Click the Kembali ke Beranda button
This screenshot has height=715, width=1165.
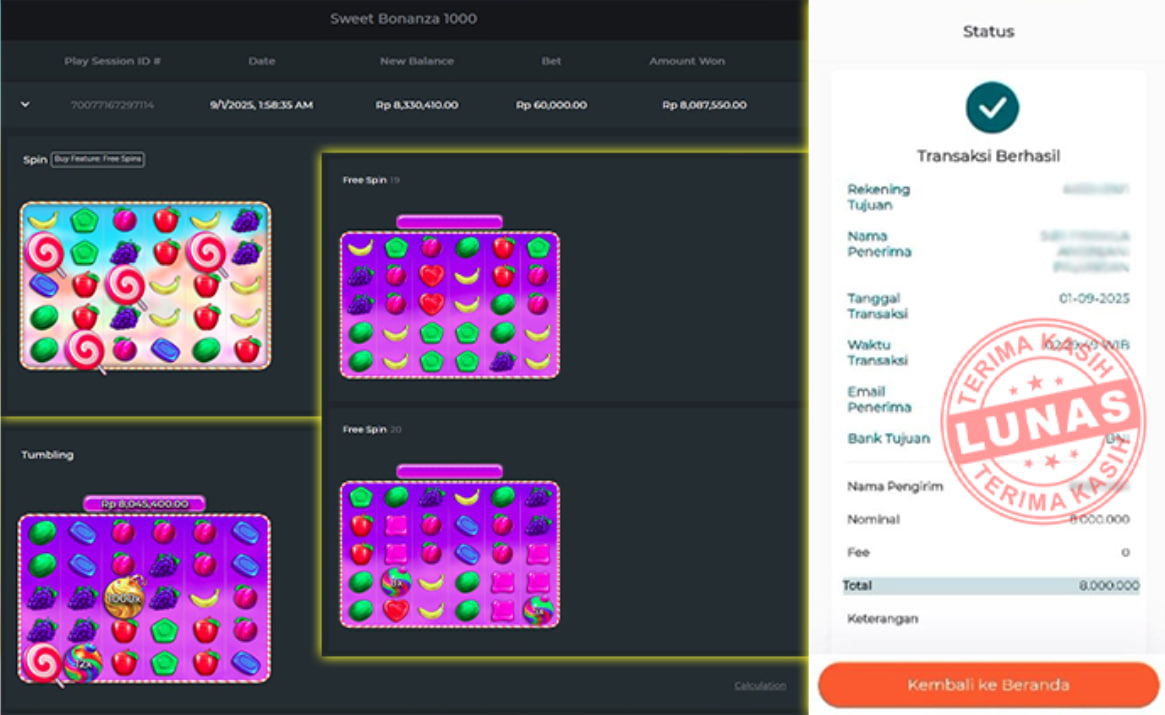coord(988,685)
